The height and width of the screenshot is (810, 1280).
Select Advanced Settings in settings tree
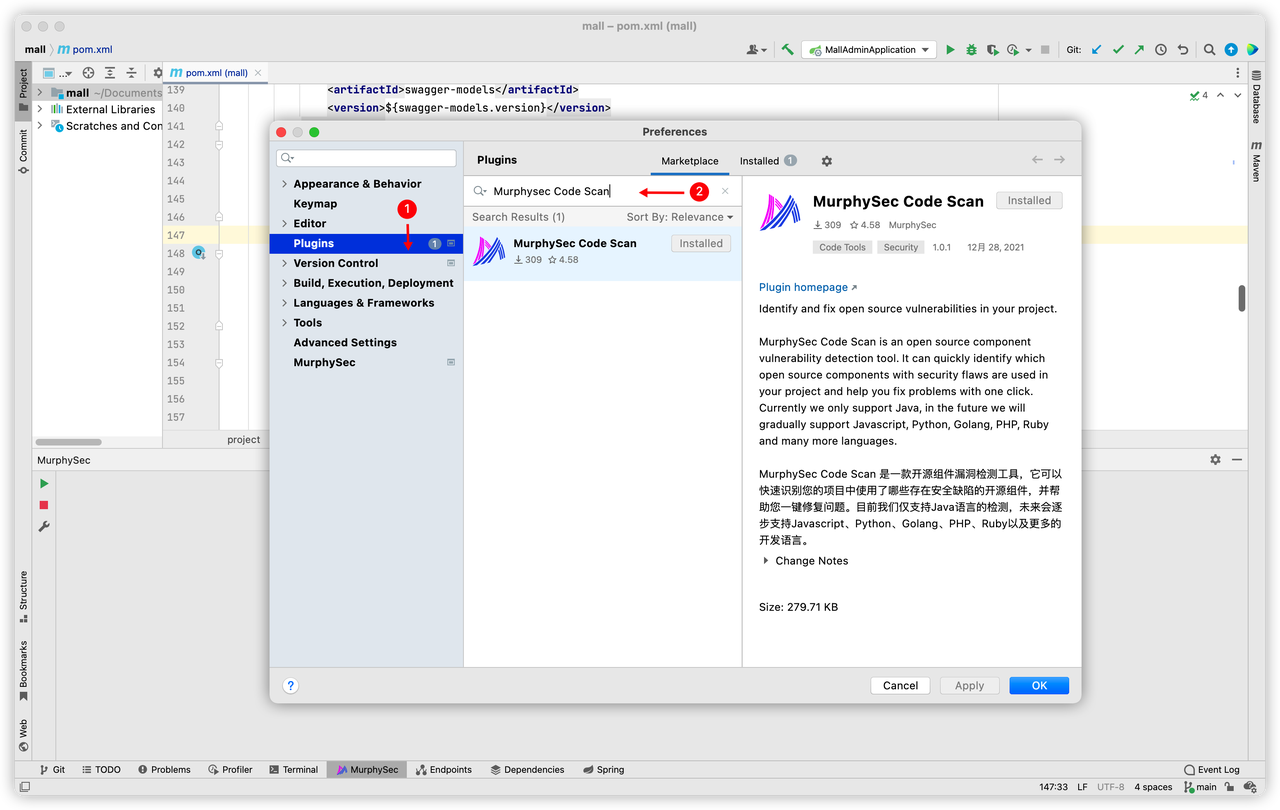coord(345,343)
